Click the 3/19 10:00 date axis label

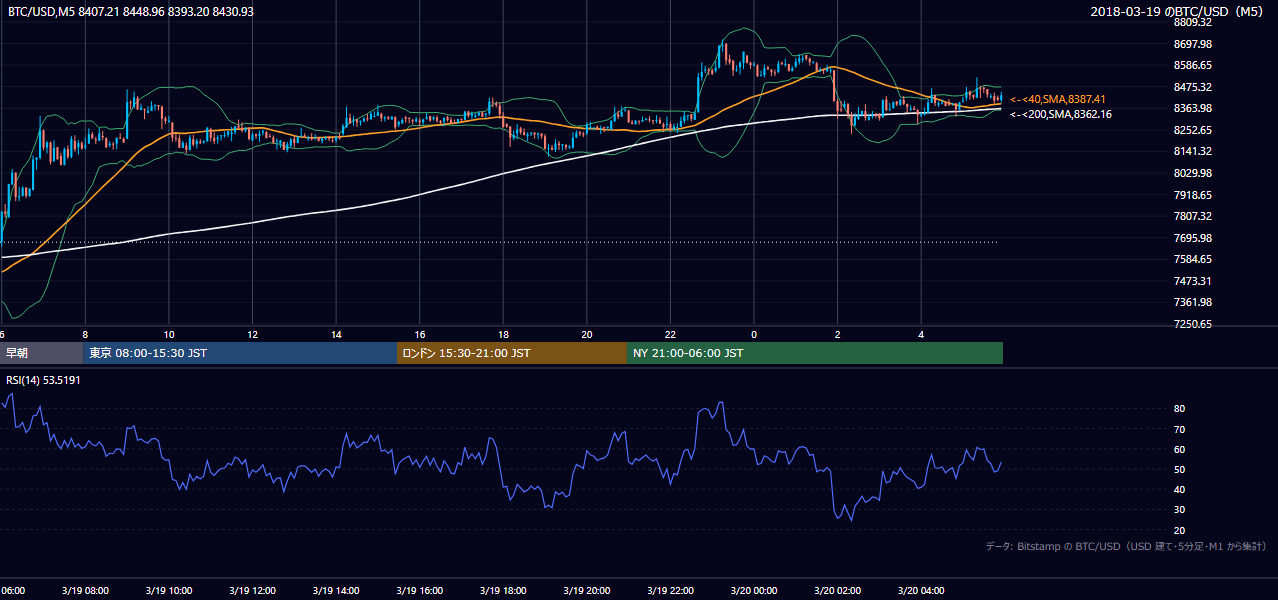(x=168, y=591)
